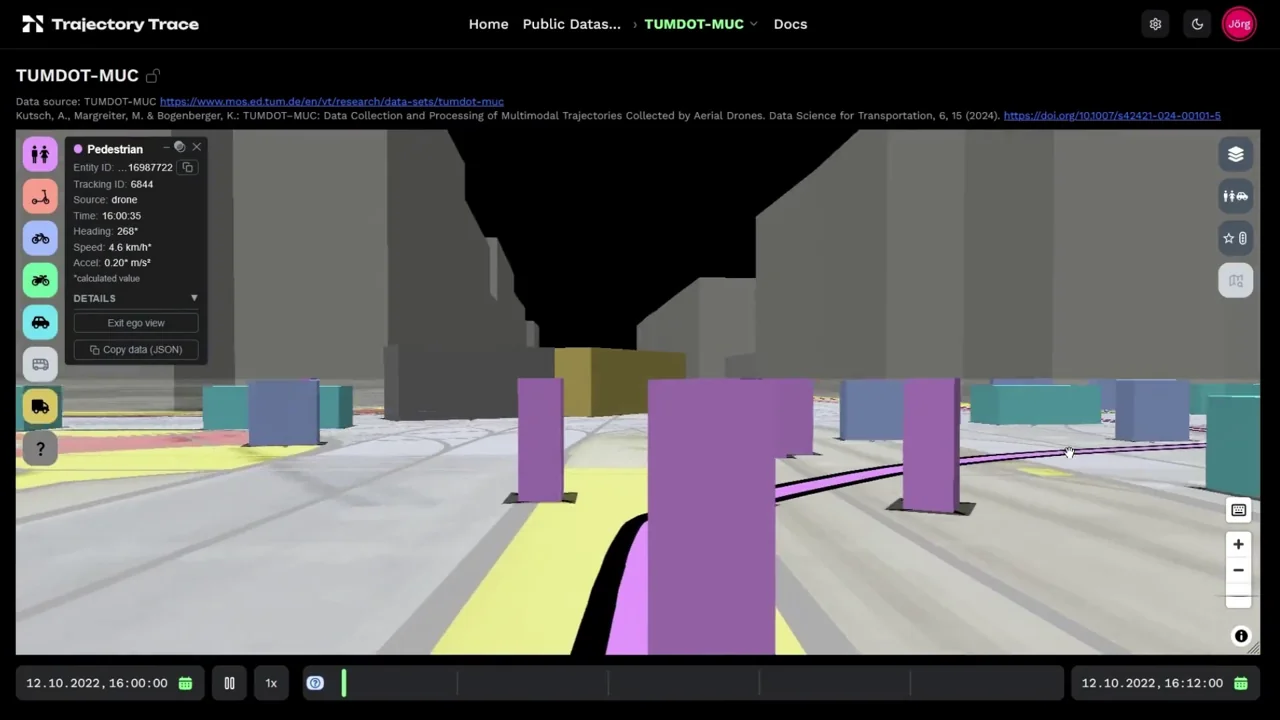Expand the DETAILS section arrow
The height and width of the screenshot is (720, 1280).
pyautogui.click(x=194, y=298)
